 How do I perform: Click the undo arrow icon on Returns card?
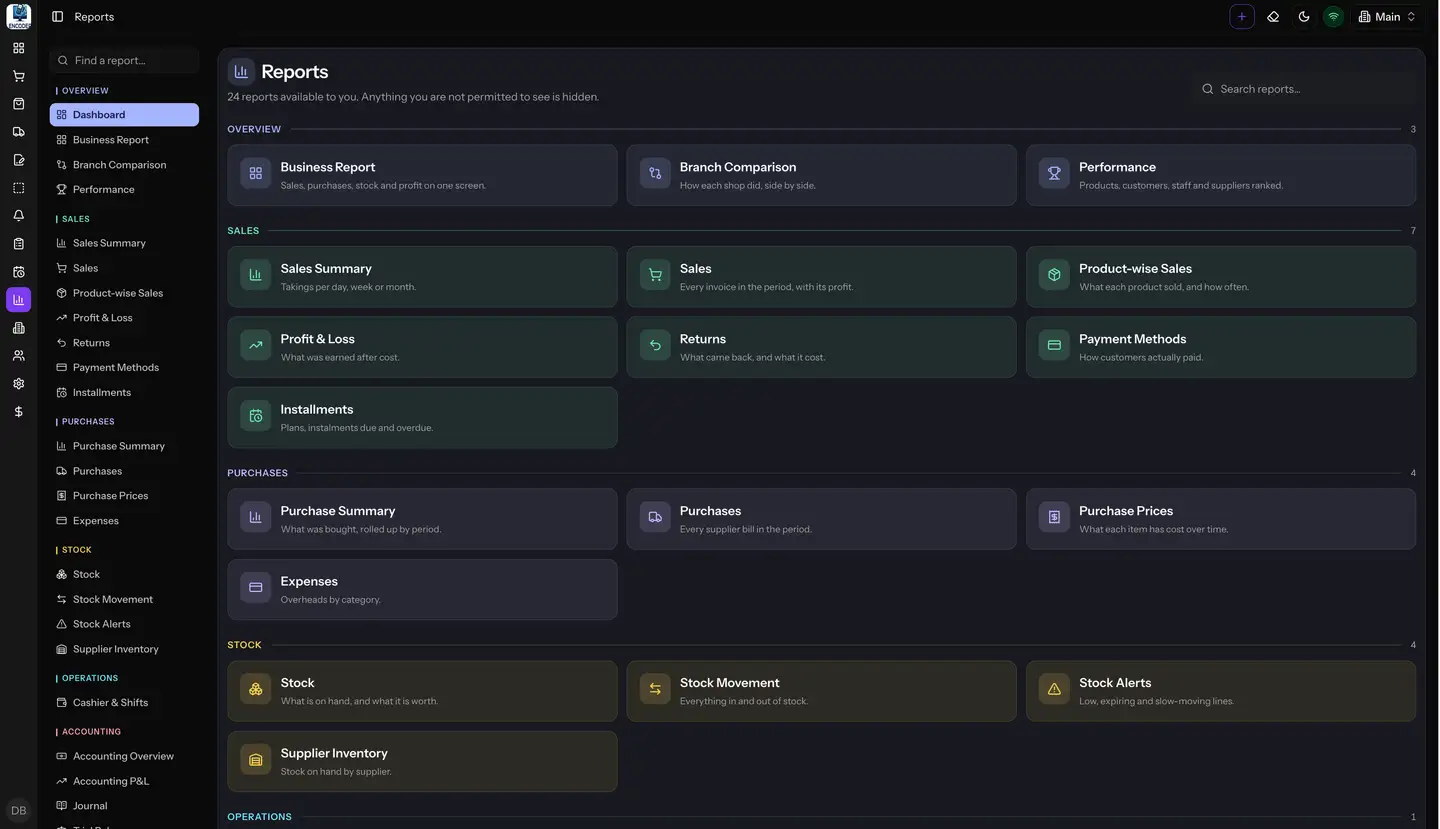point(655,346)
